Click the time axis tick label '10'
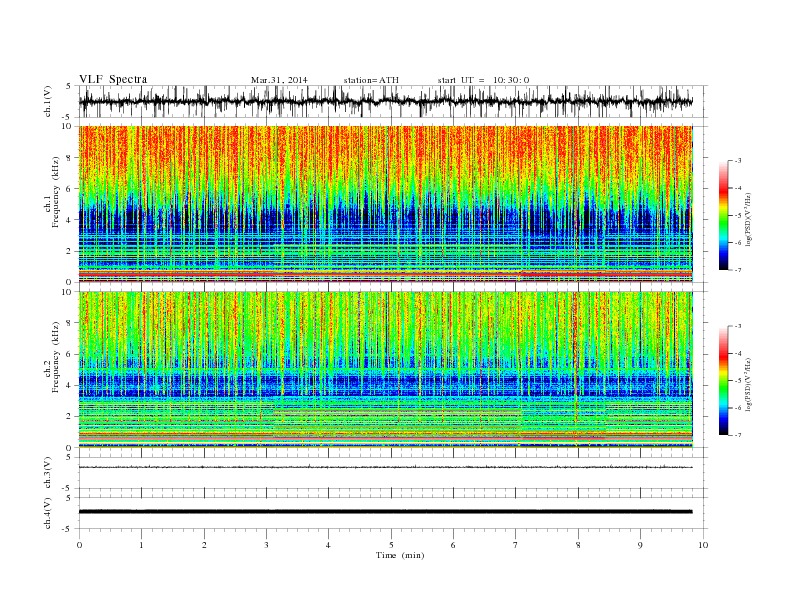792x612 pixels. pos(703,545)
